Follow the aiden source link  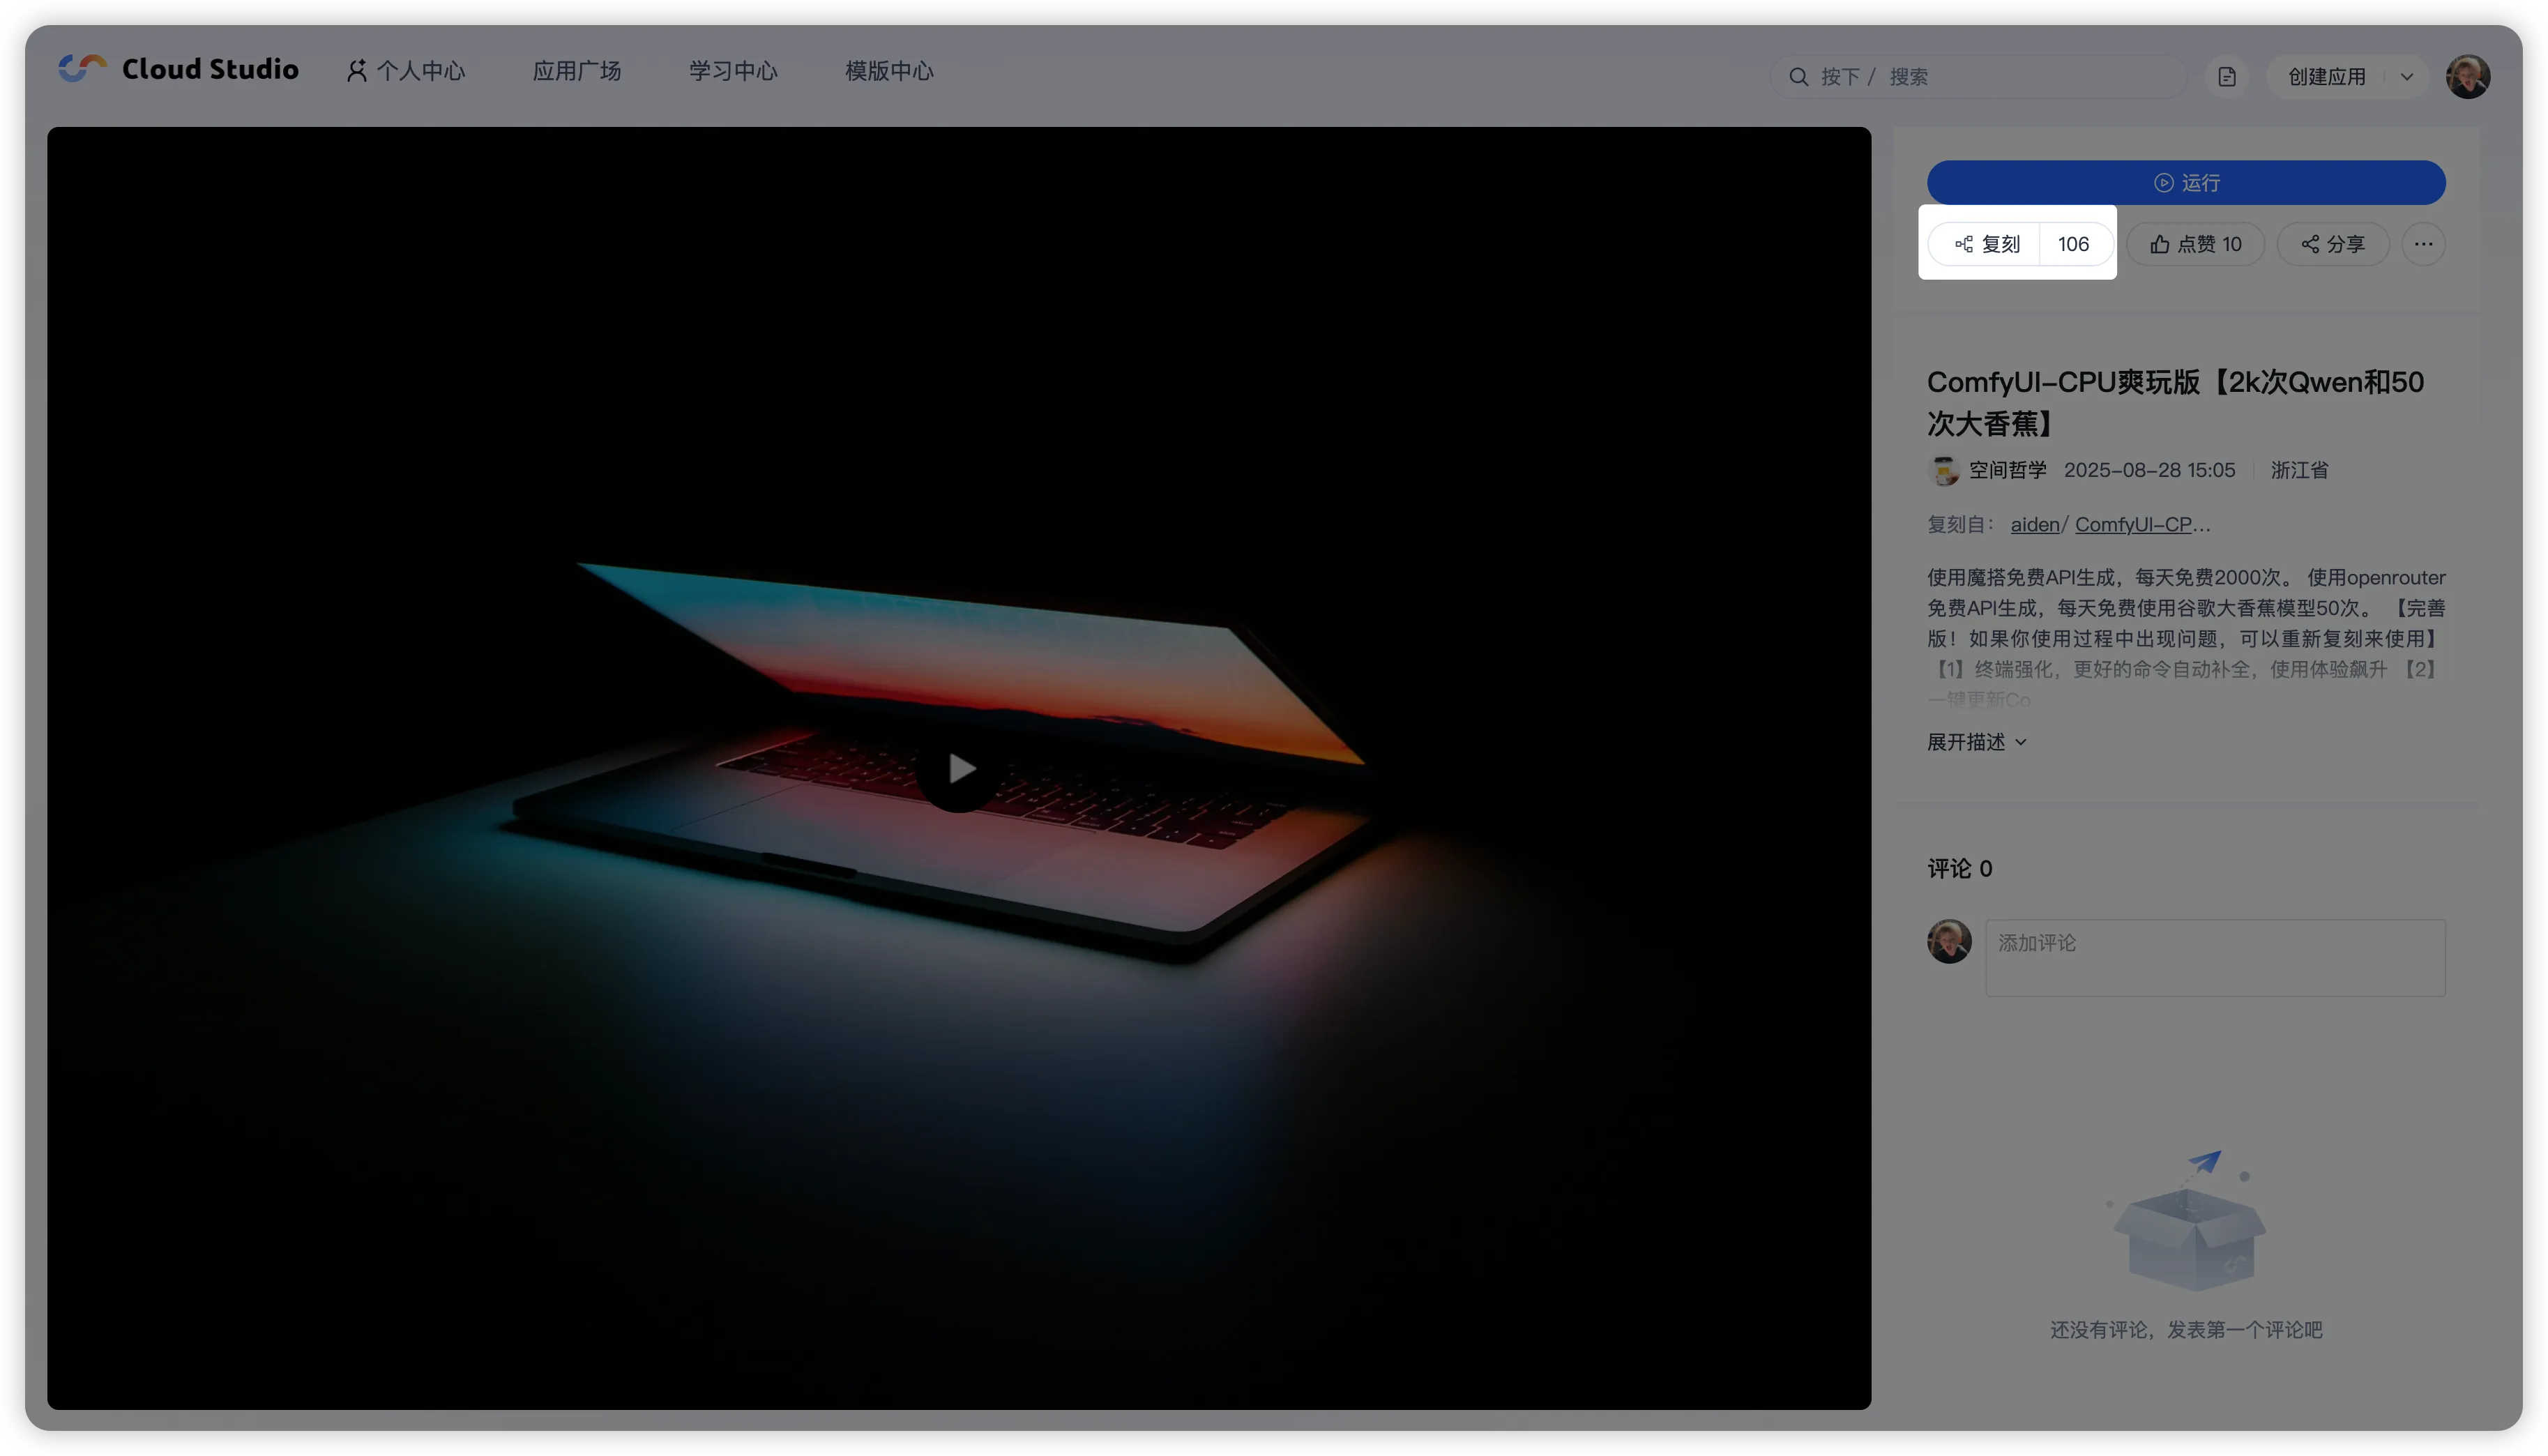pyautogui.click(x=2034, y=524)
